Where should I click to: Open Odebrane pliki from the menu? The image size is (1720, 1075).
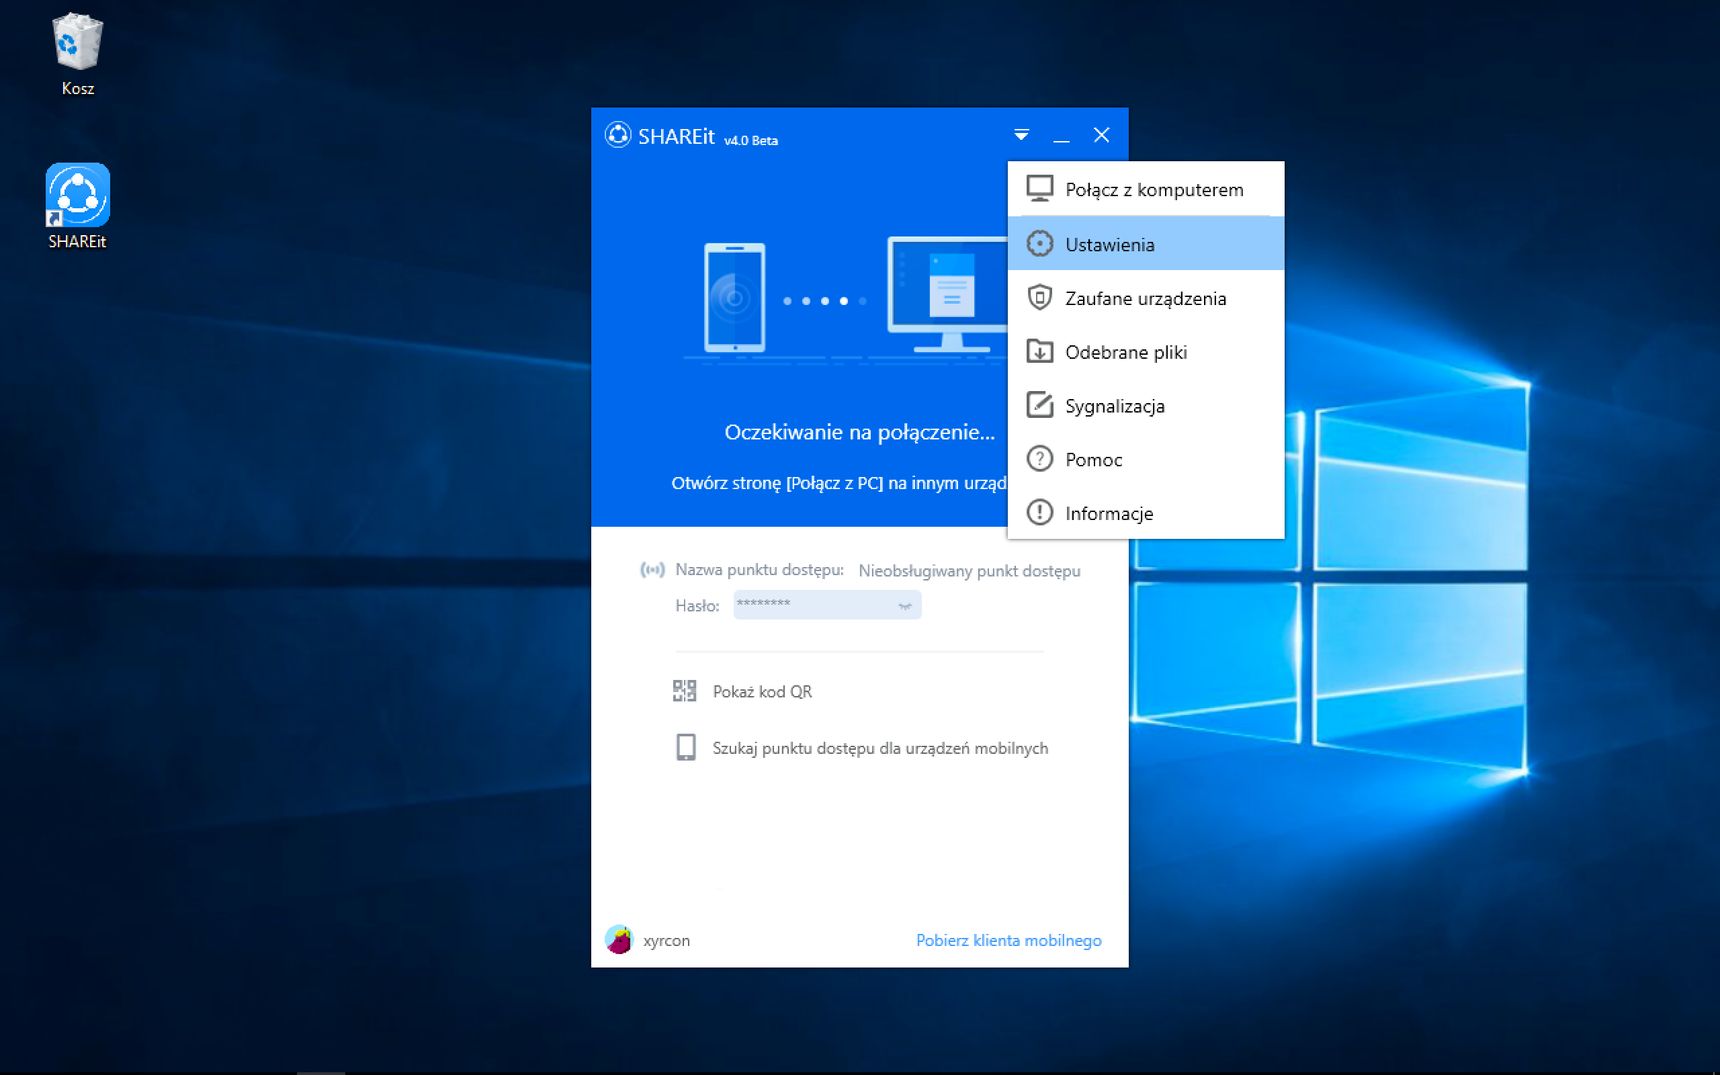(1146, 351)
